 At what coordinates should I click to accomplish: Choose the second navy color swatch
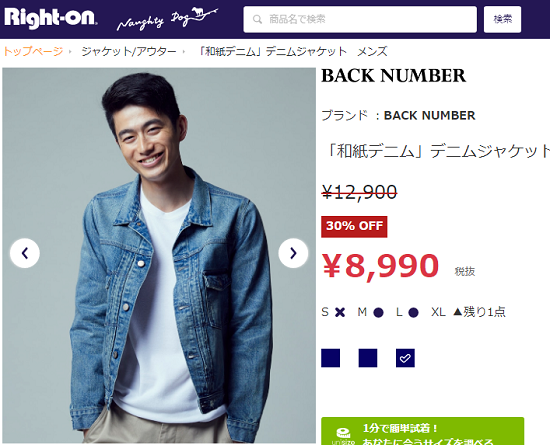368,358
